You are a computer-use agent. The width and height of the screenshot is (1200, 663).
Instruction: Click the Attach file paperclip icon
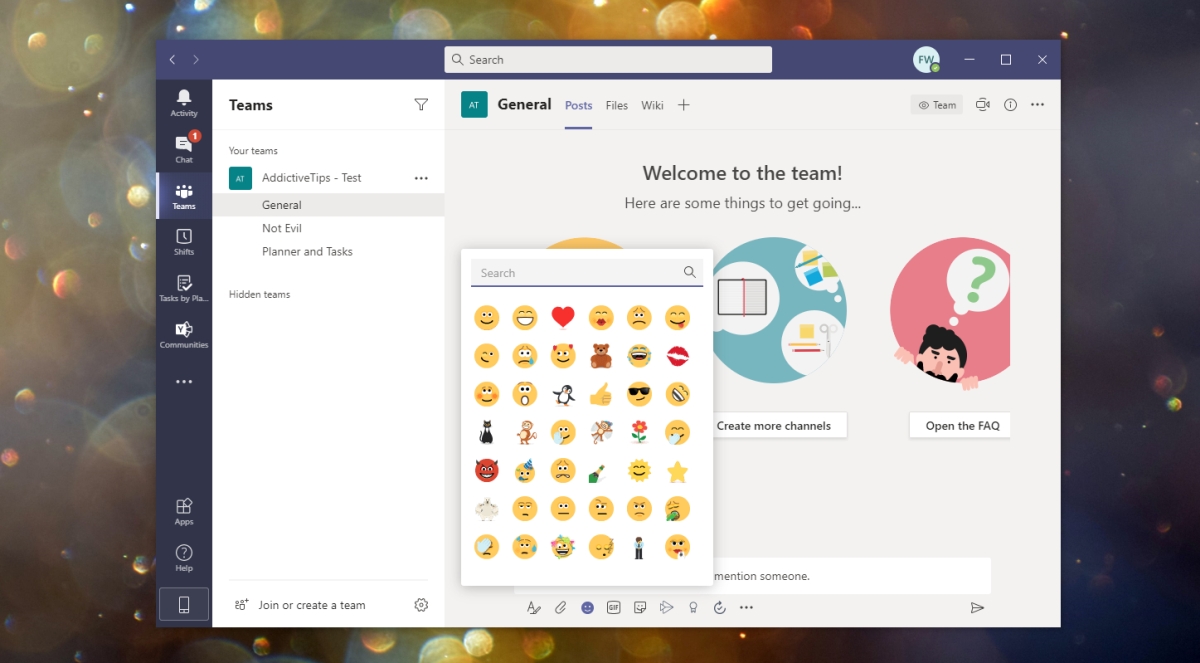561,607
